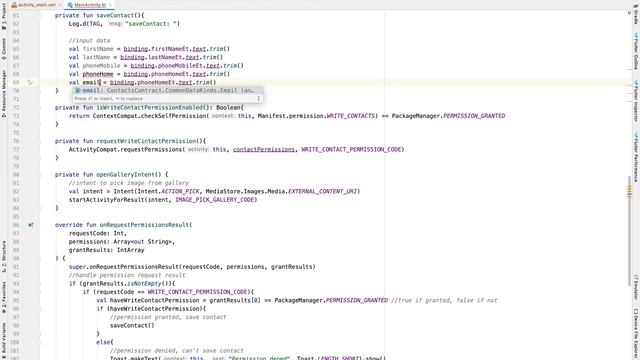The height and width of the screenshot is (360, 640).
Task: Click the "//permission granted, save contact" comment
Action: pyautogui.click(x=168, y=317)
